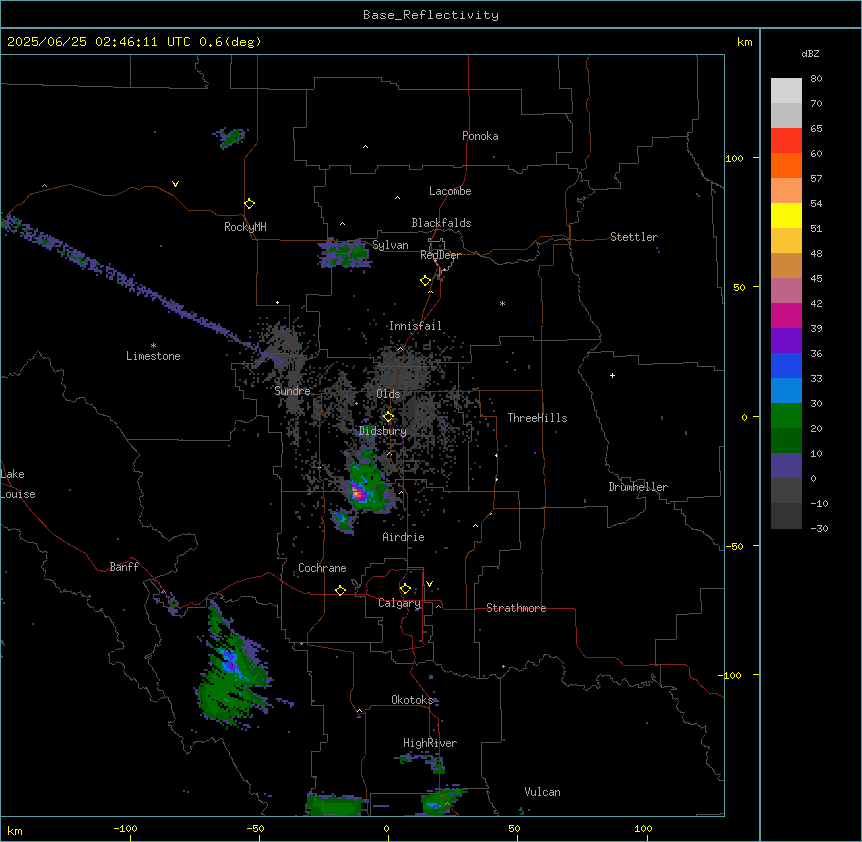Click the RockyMH label
This screenshot has width=862, height=842.
[x=245, y=227]
